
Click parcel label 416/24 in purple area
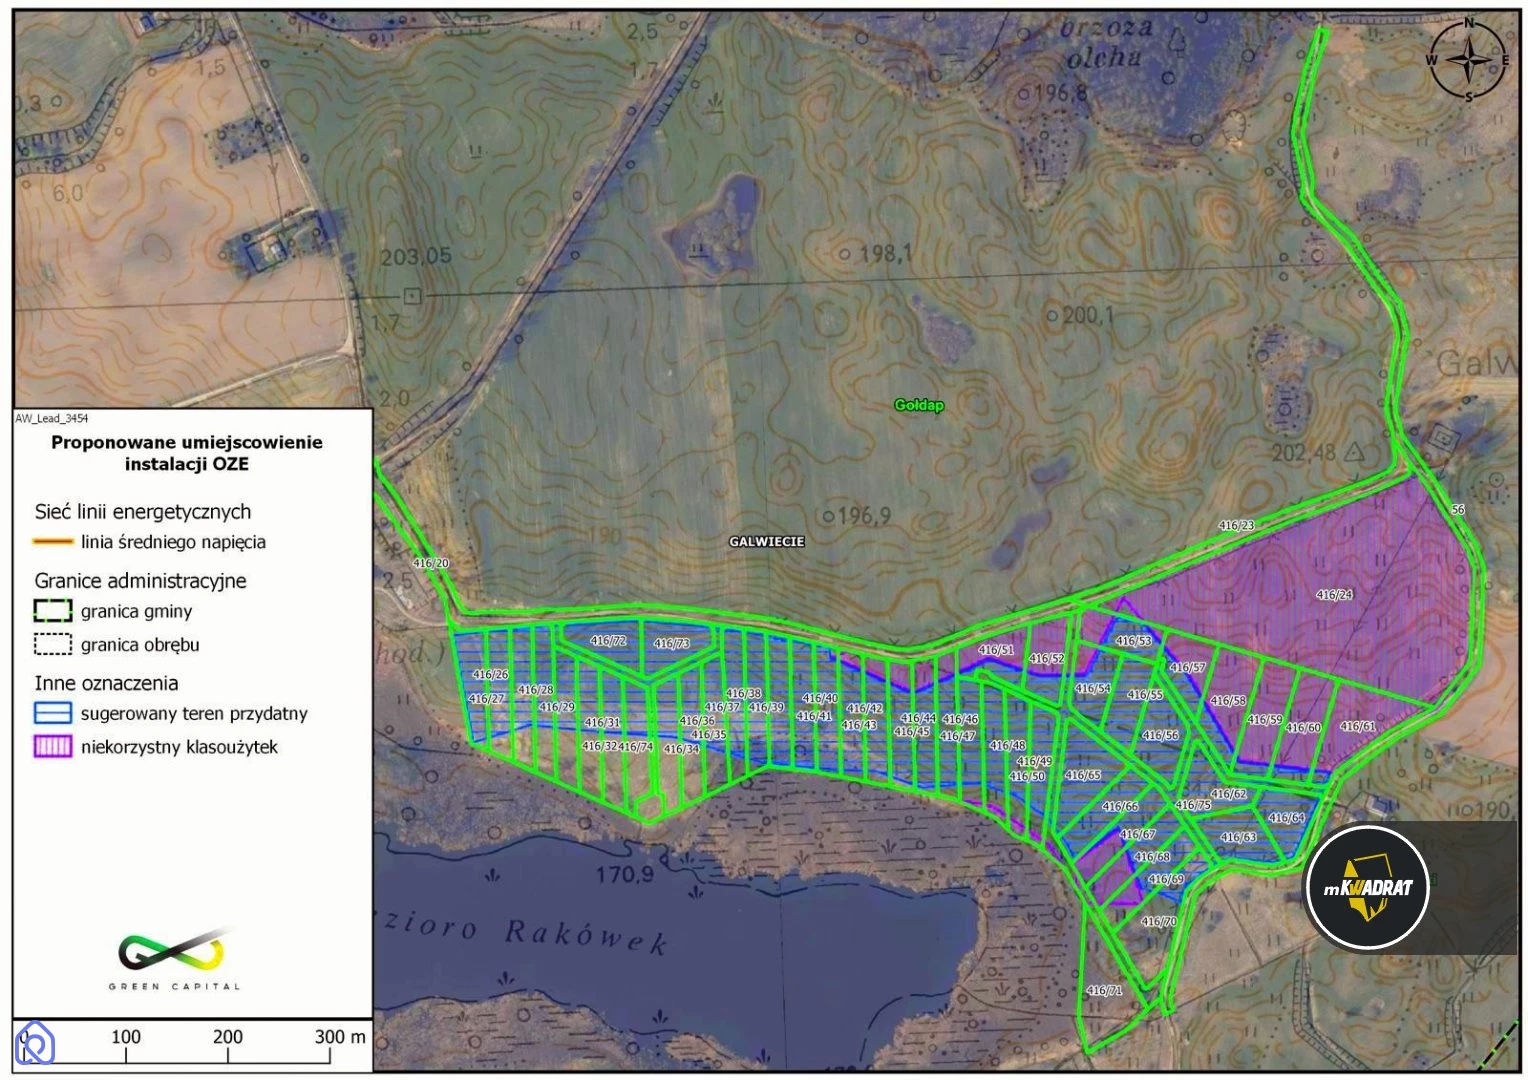tap(1334, 595)
